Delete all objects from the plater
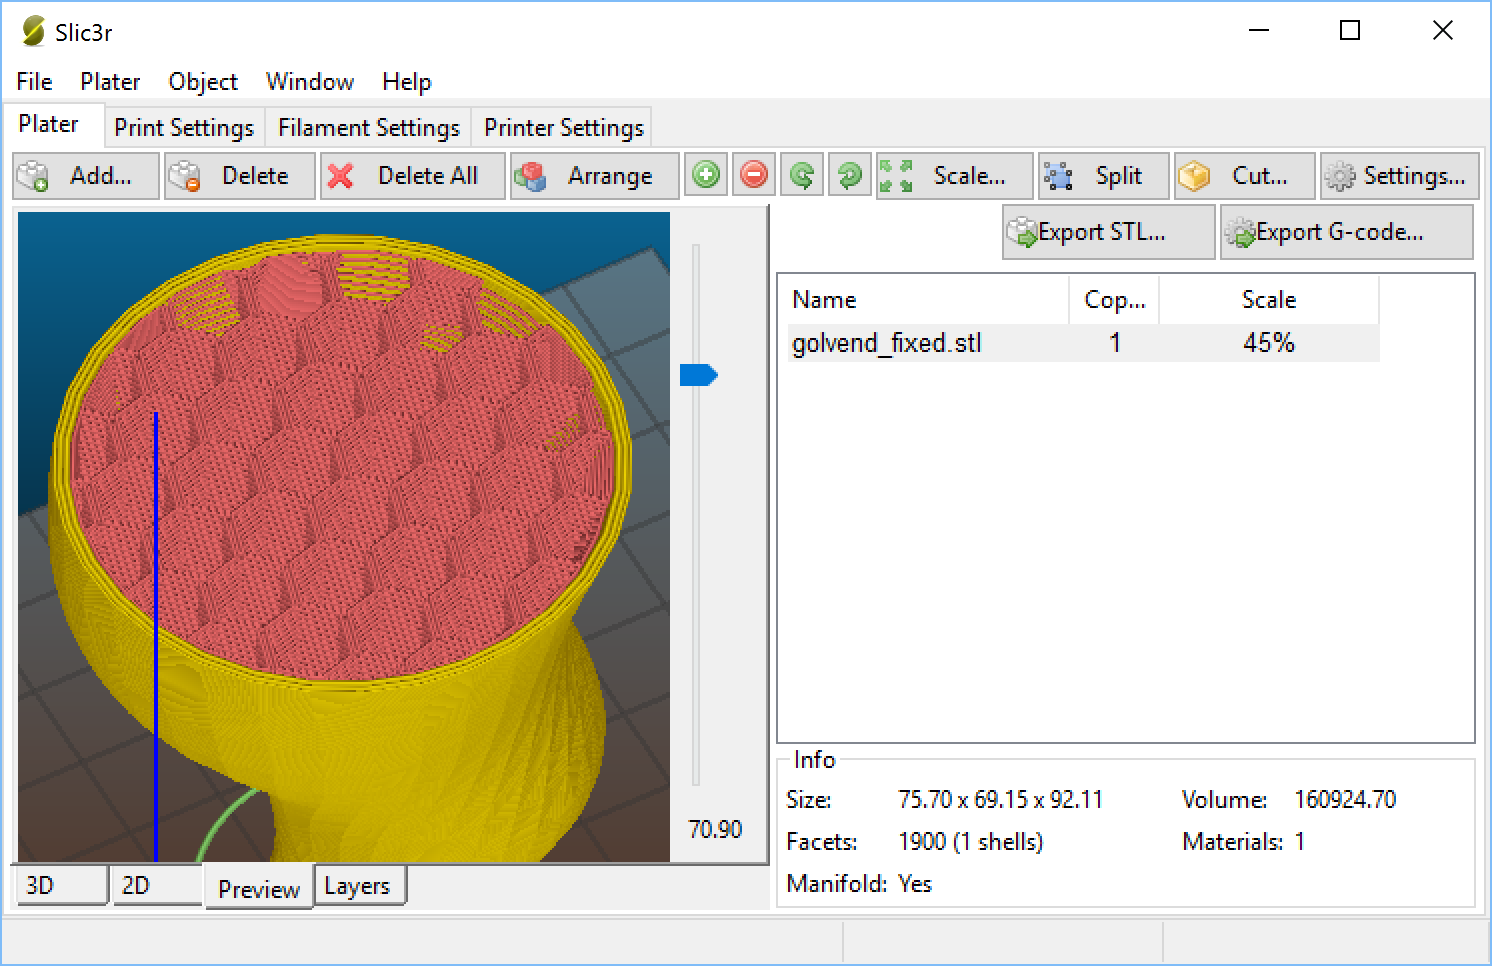 412,176
